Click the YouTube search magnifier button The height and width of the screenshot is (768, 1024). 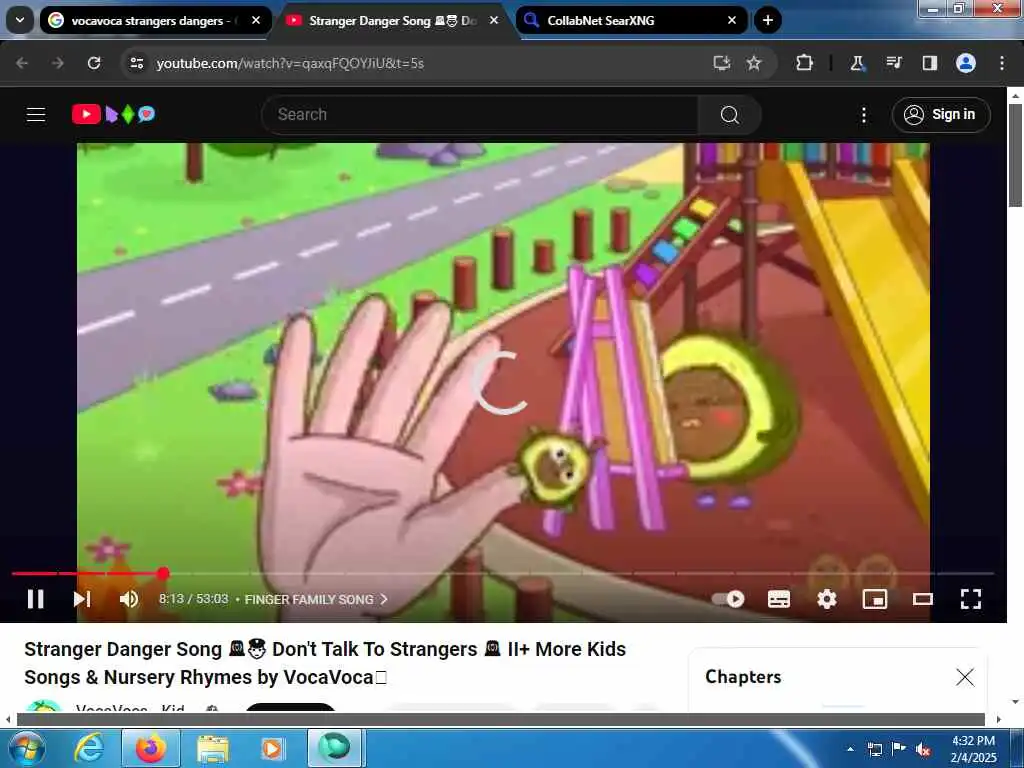click(x=729, y=115)
